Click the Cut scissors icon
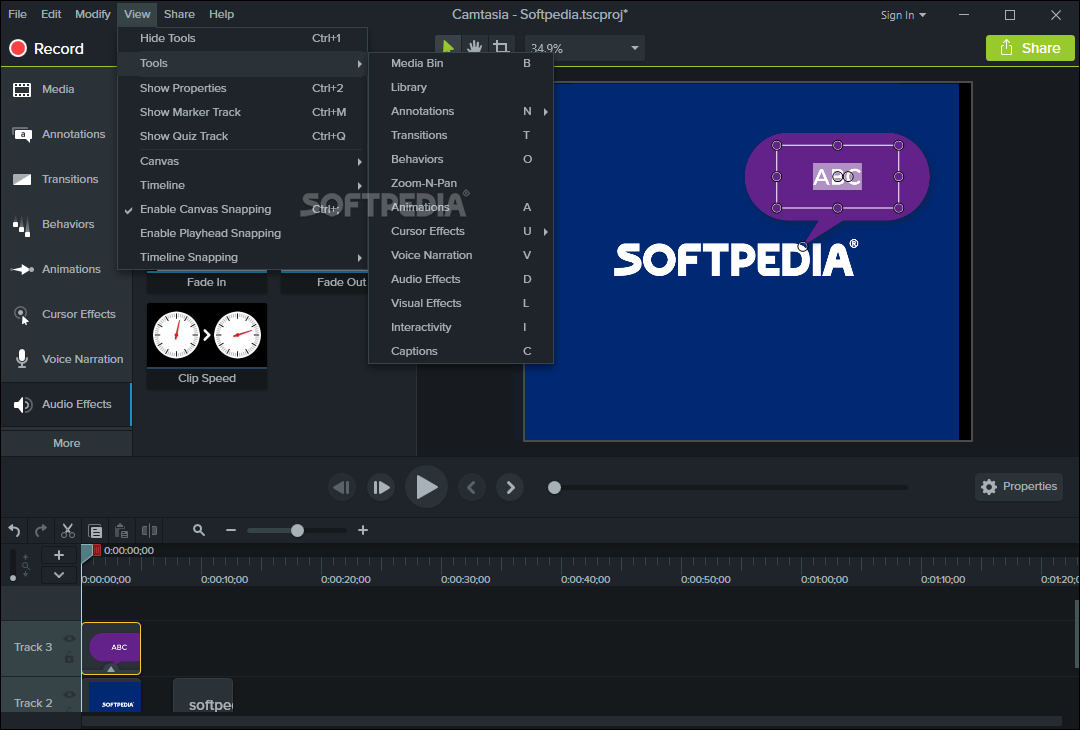 click(68, 531)
